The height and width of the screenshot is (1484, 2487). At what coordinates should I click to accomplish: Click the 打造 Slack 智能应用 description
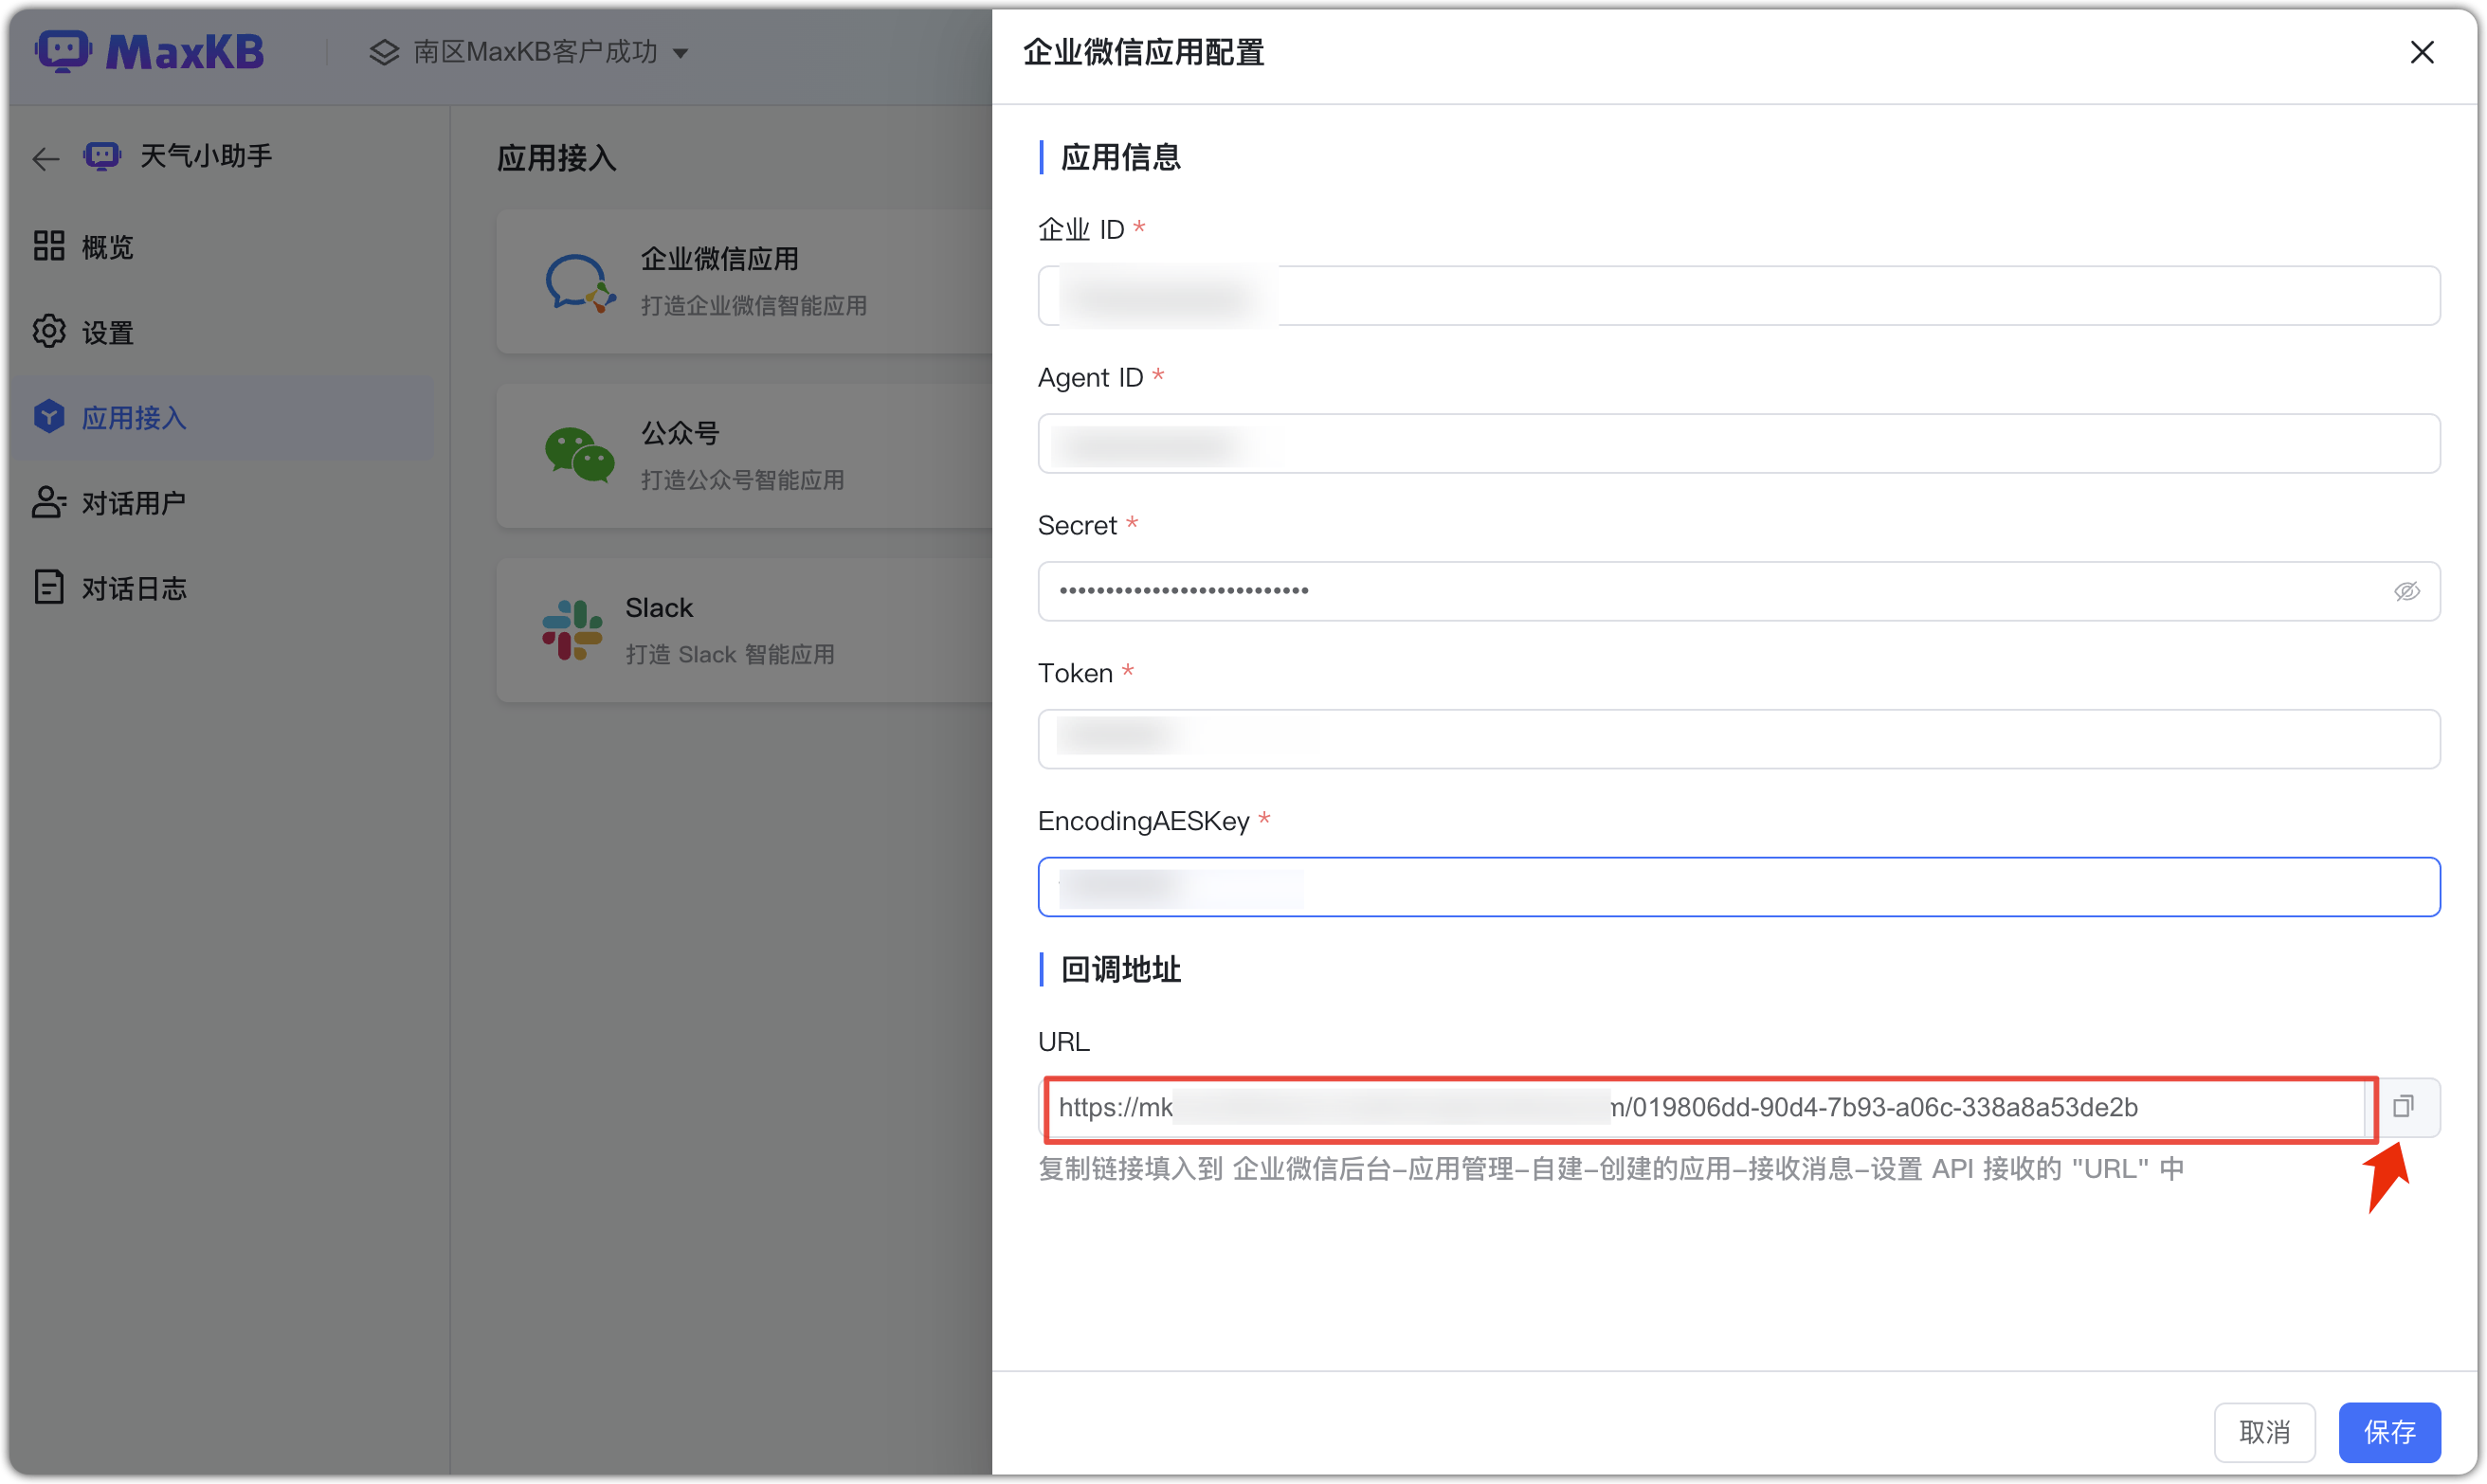(x=730, y=655)
